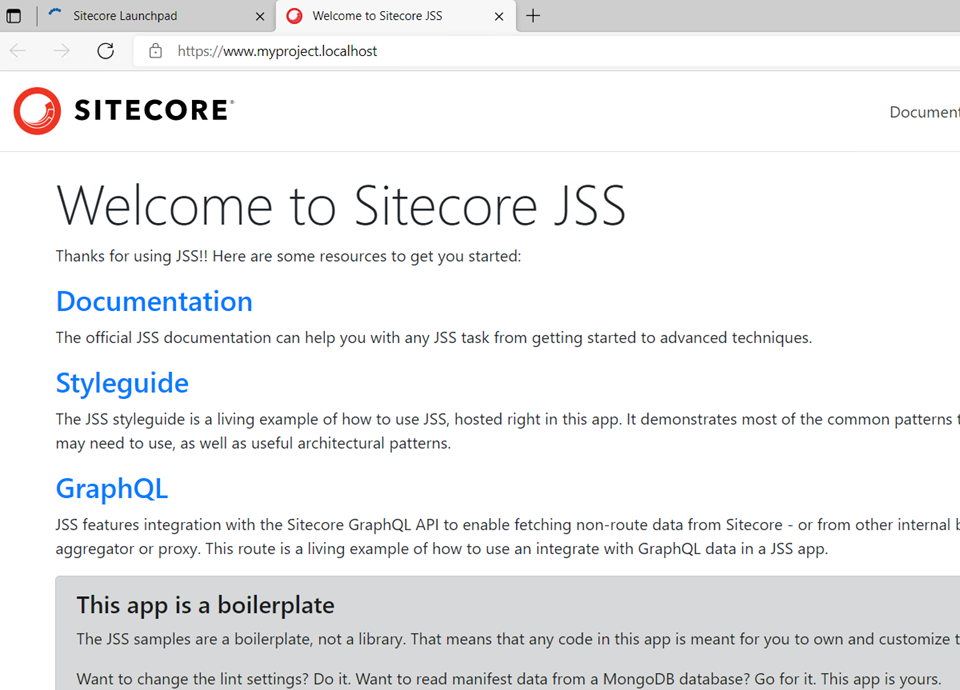Open the Documentation heading link
Image resolution: width=960 pixels, height=690 pixels.
pos(154,301)
